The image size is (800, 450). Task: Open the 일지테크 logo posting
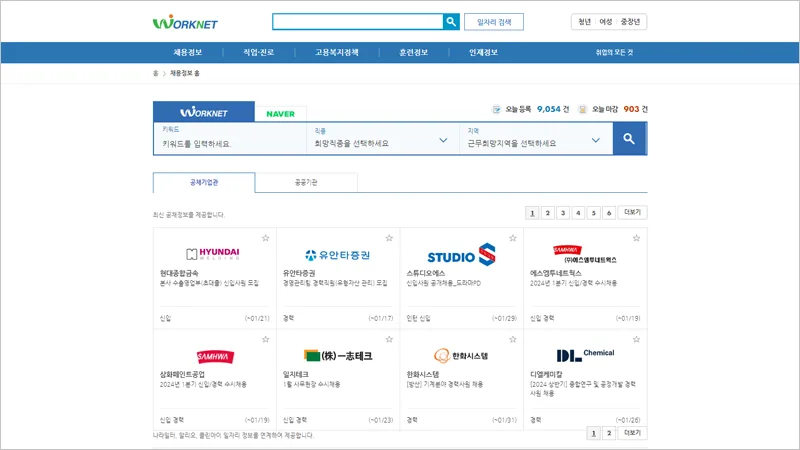pos(338,356)
